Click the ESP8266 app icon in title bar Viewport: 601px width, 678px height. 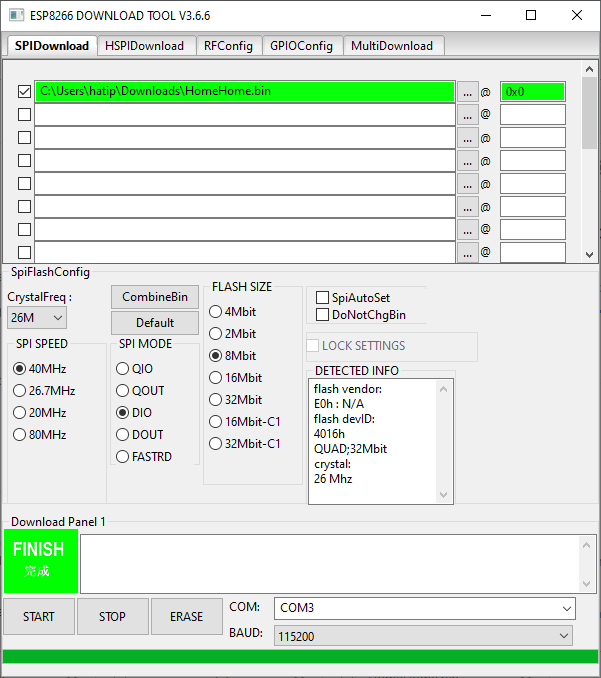[16, 16]
